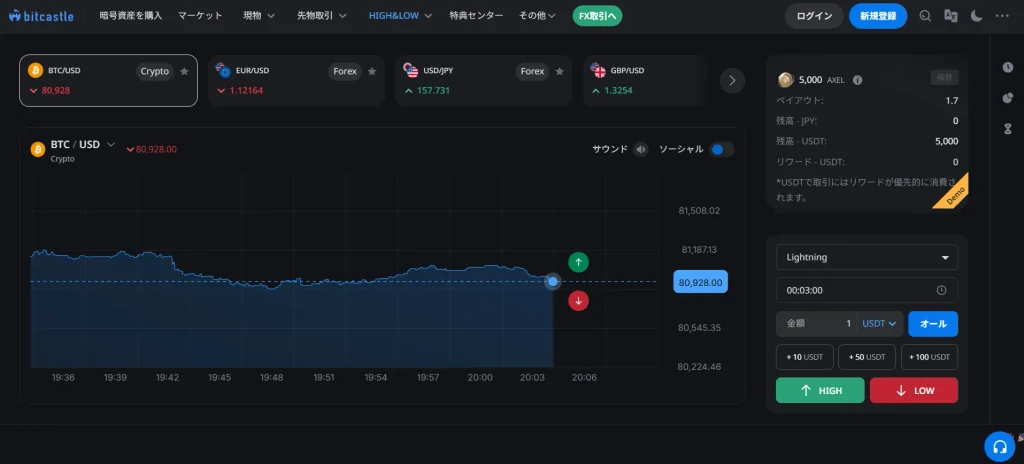Open 特典センター menu item

[476, 16]
